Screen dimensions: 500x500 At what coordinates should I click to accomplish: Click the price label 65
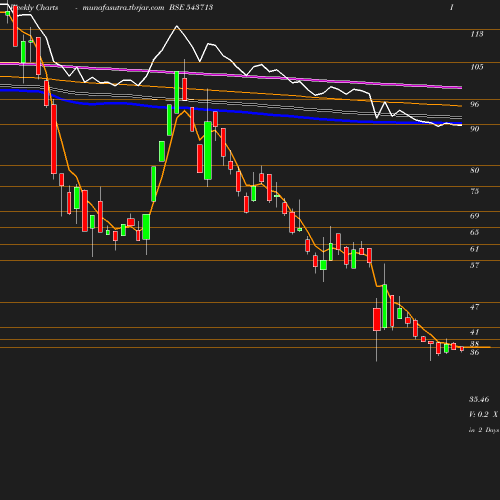click(x=474, y=232)
